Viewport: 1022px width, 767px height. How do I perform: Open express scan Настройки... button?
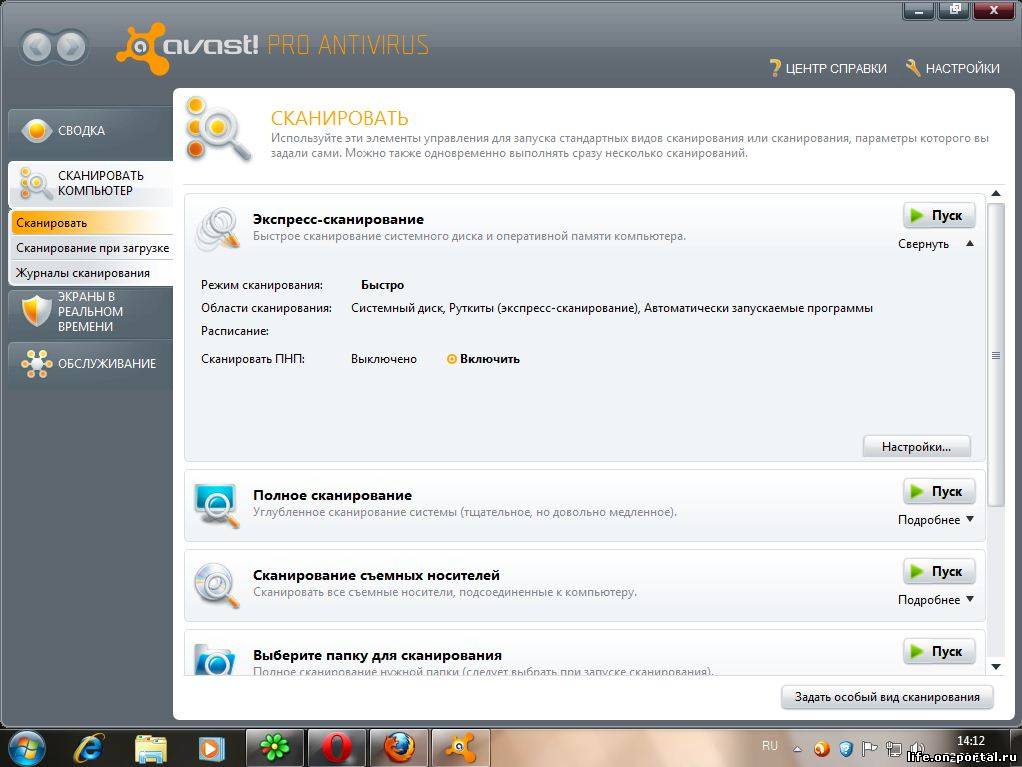[916, 447]
